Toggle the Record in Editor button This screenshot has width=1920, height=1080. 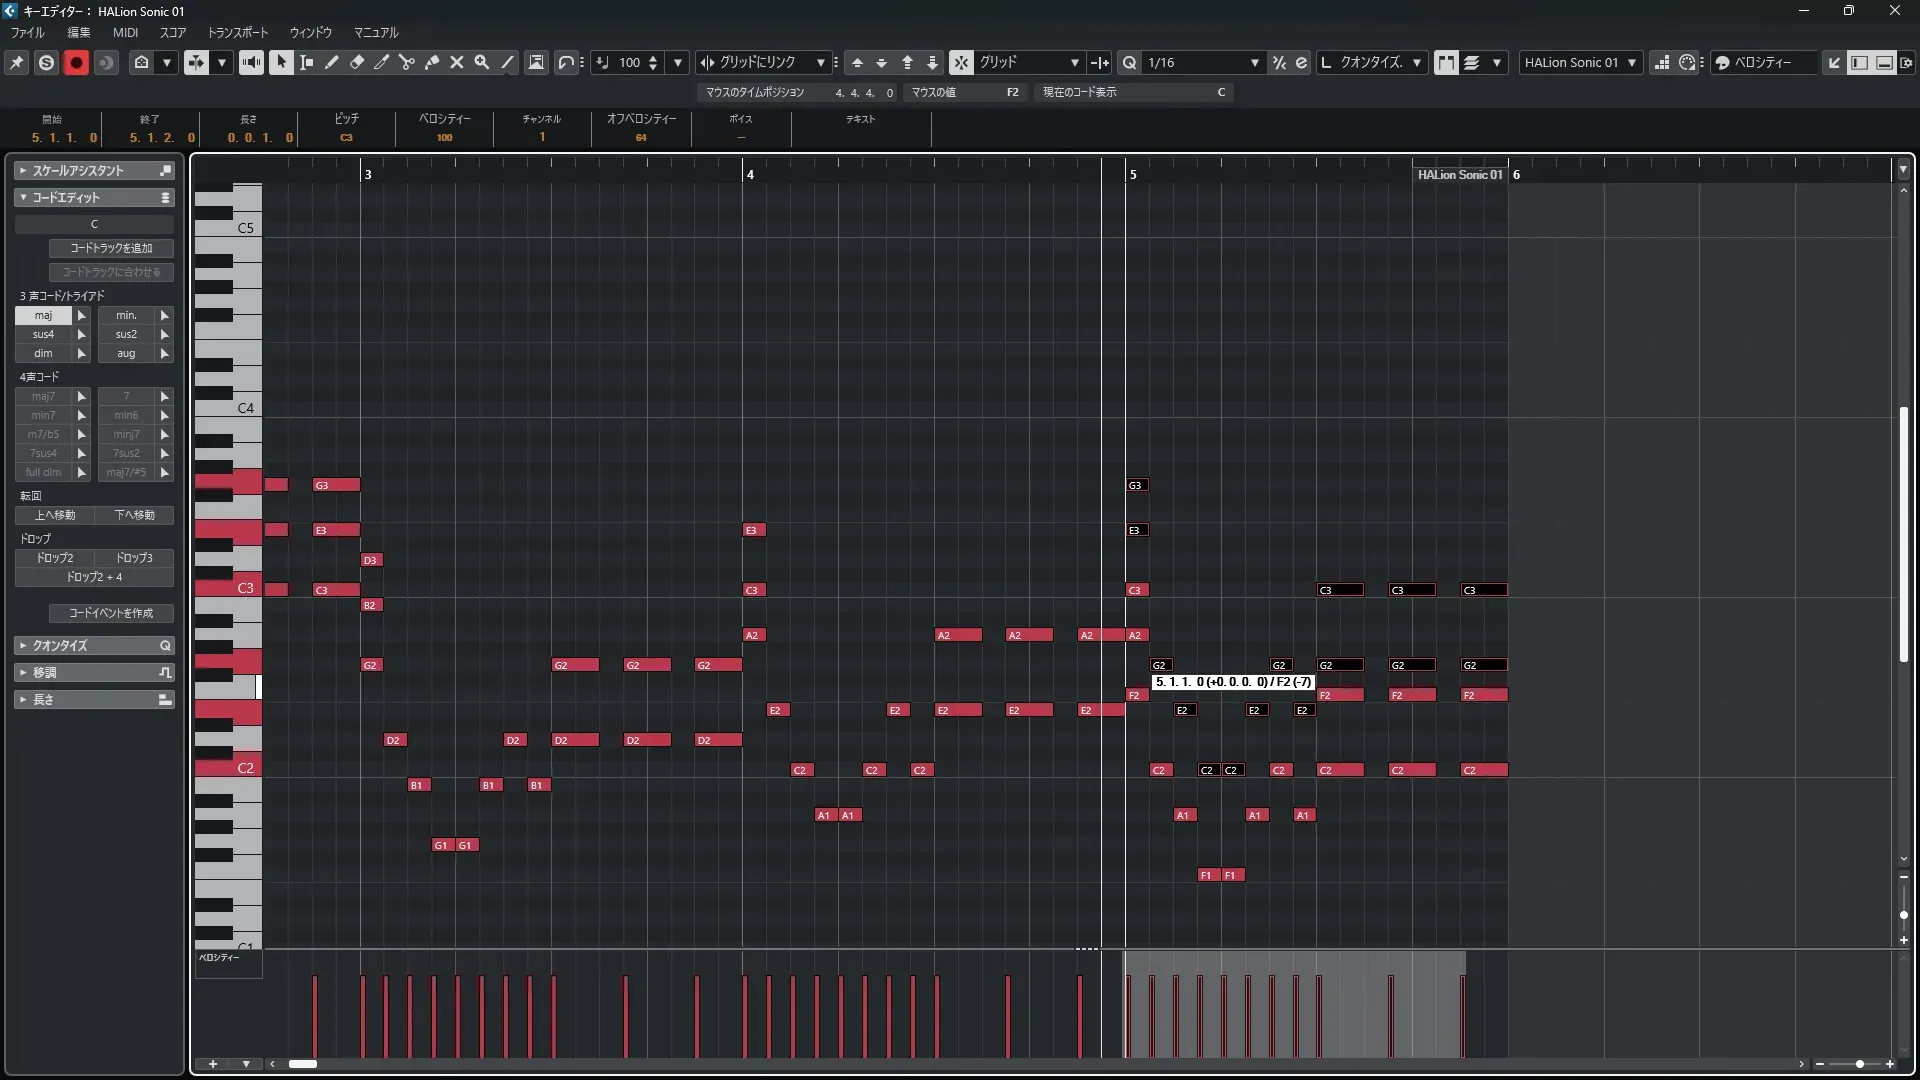[76, 62]
